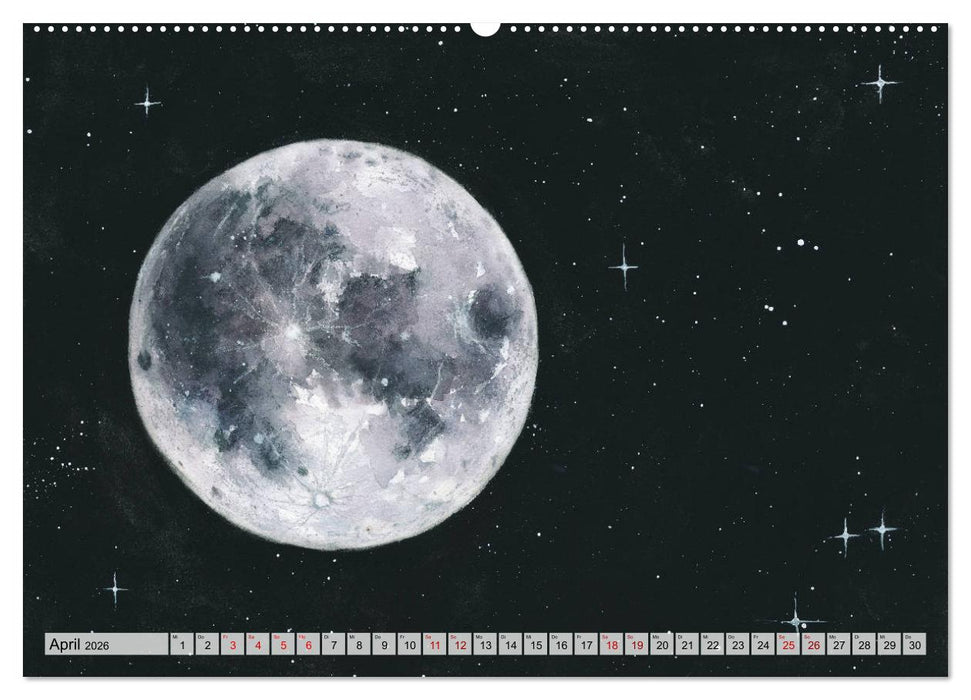Click the date 15 cell
Image resolution: width=971 pixels, height=700 pixels.
pyautogui.click(x=535, y=645)
